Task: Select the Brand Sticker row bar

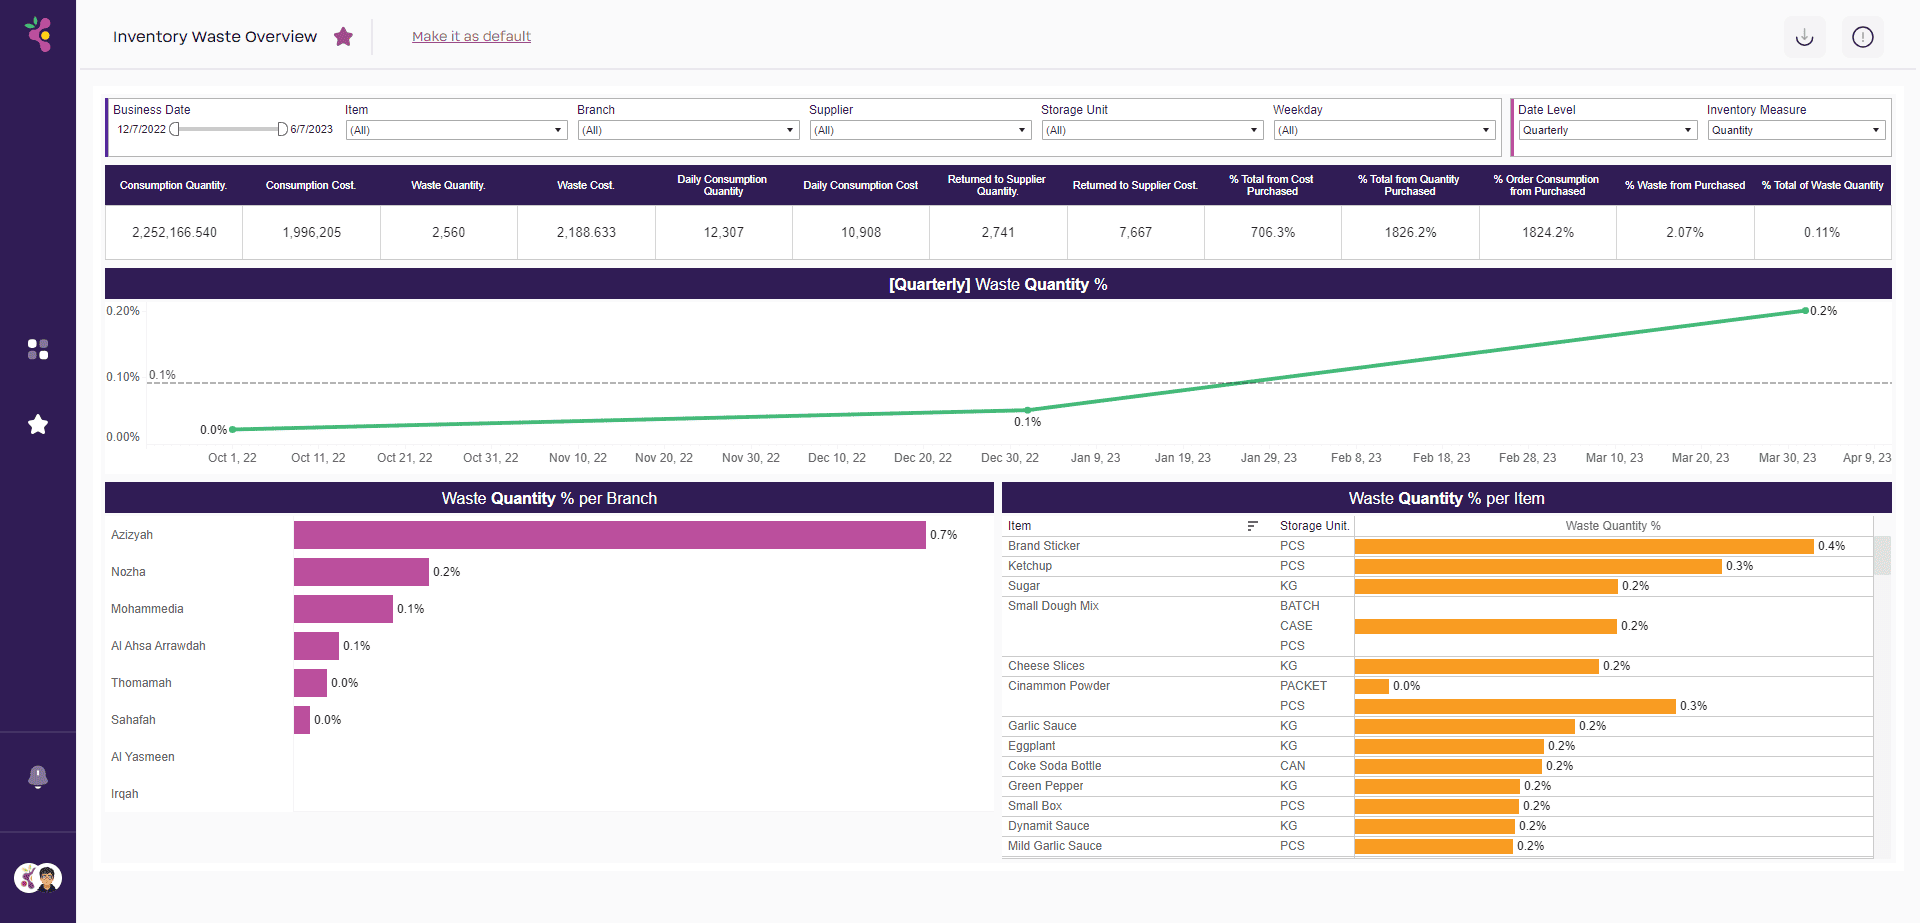Action: point(1583,546)
